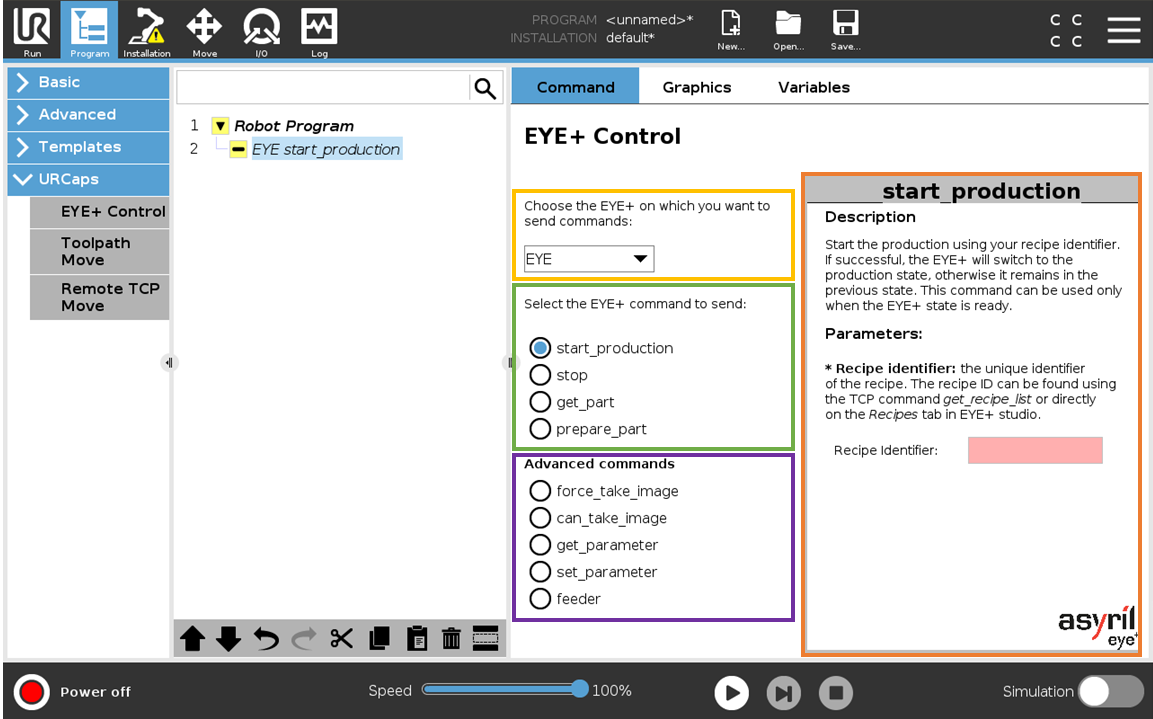1153x719 pixels.
Task: Collapse the left sidebar handle
Action: click(169, 362)
